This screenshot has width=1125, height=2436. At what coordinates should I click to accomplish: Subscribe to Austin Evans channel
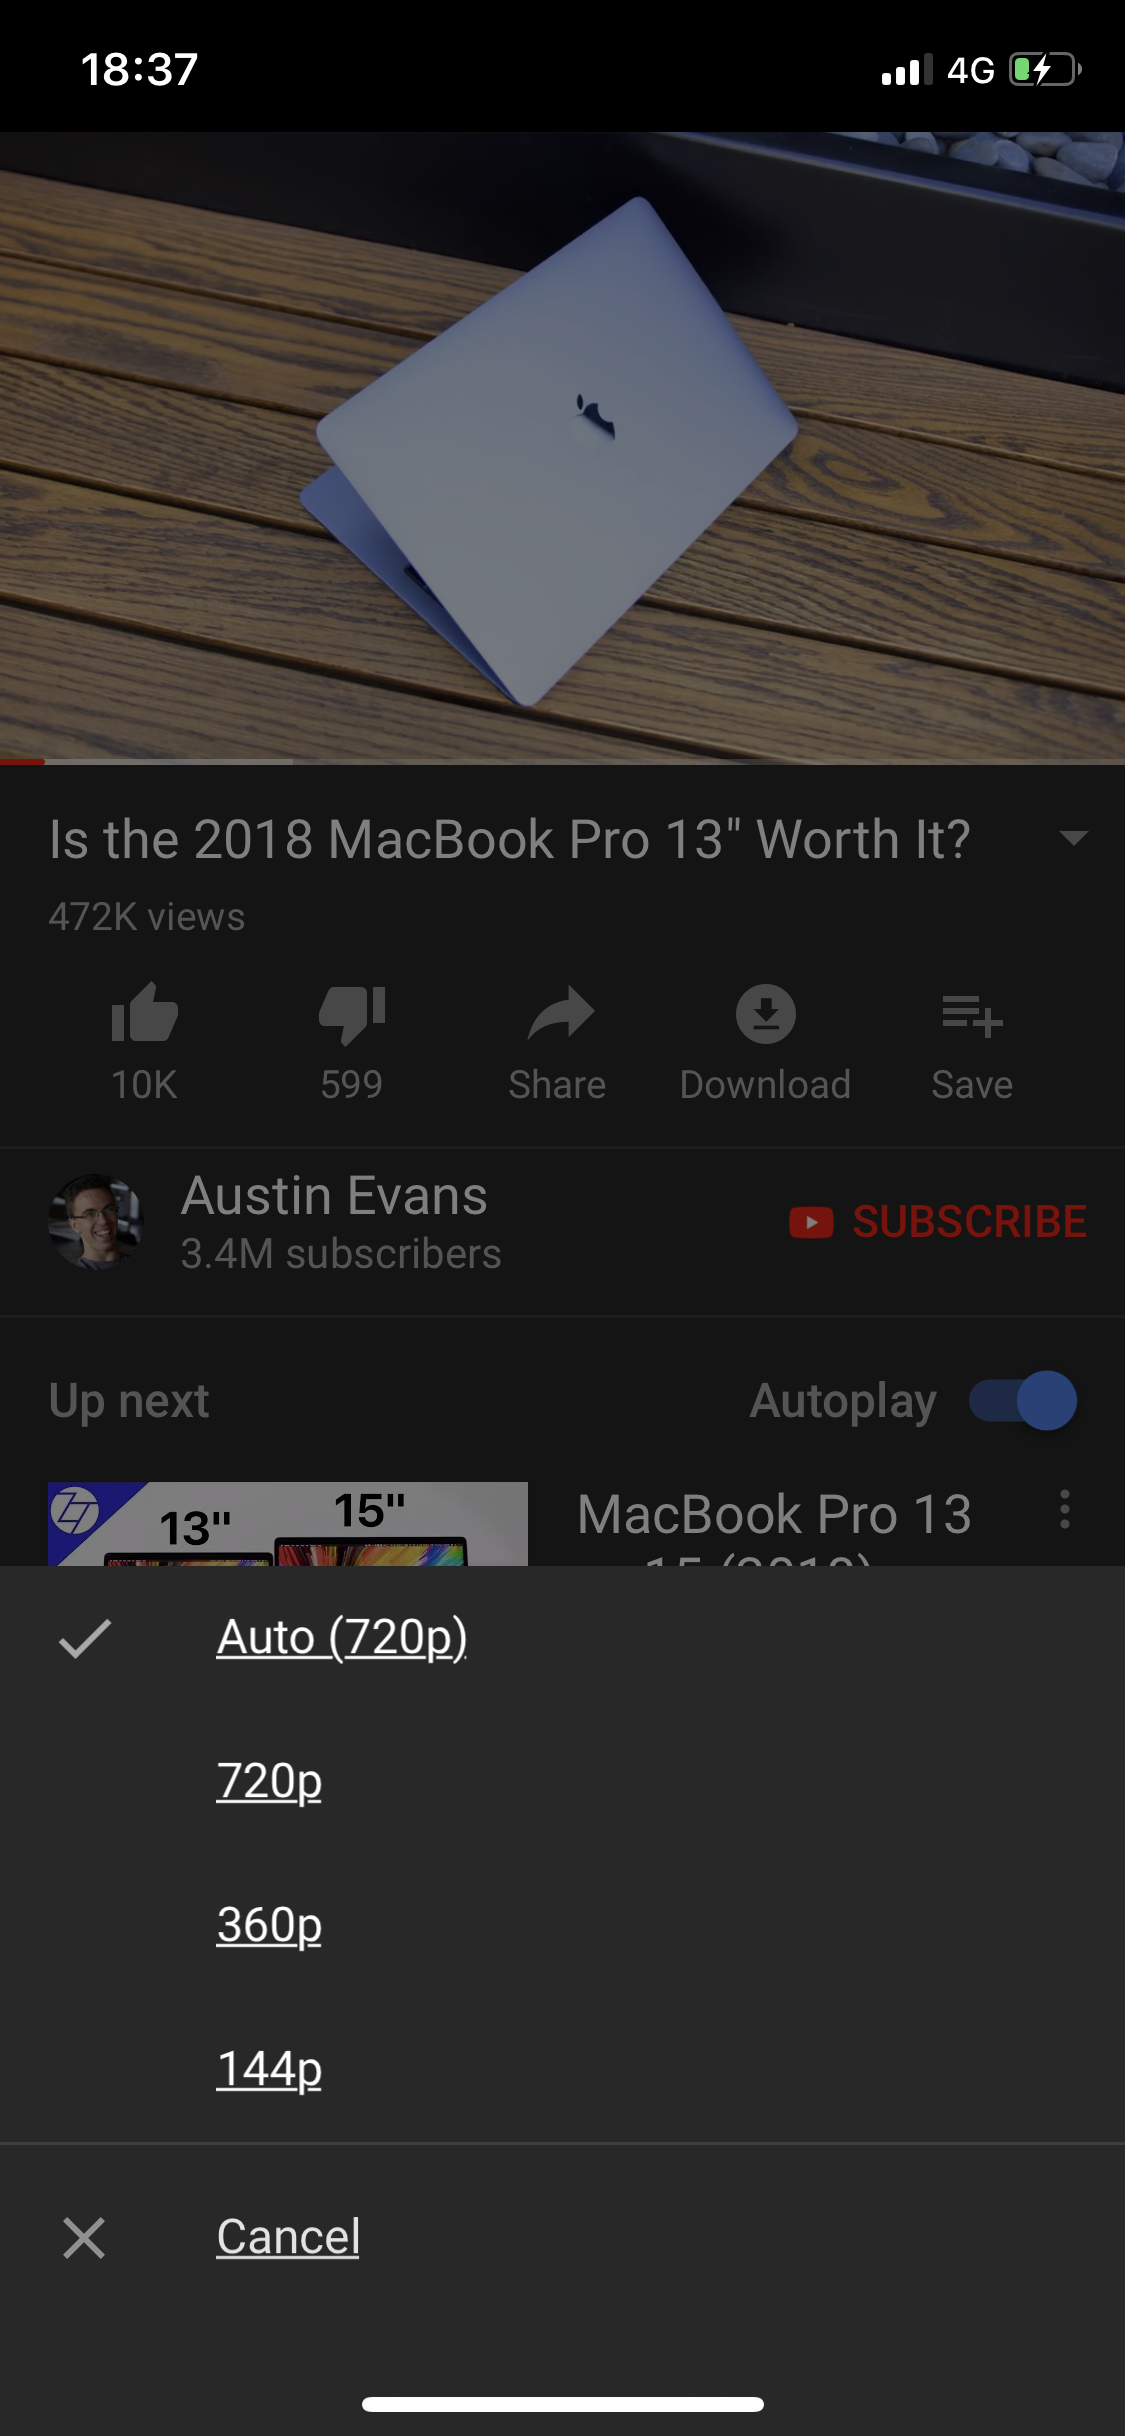pos(938,1222)
